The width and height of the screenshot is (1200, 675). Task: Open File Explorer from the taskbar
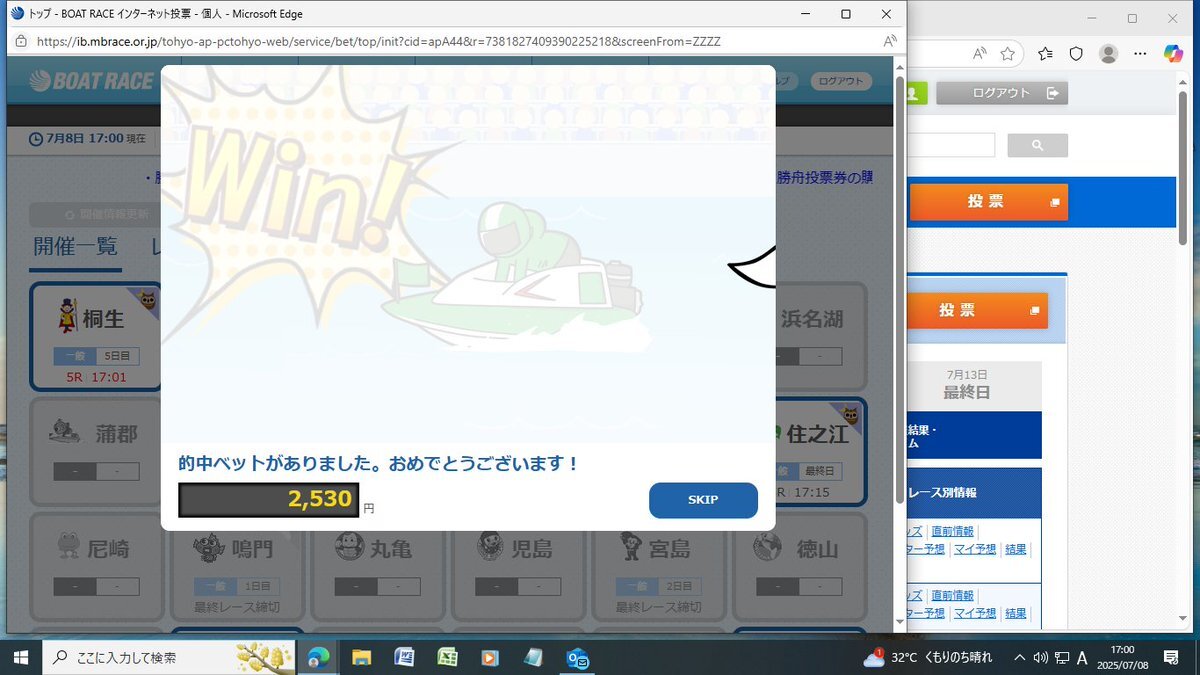[x=361, y=657]
